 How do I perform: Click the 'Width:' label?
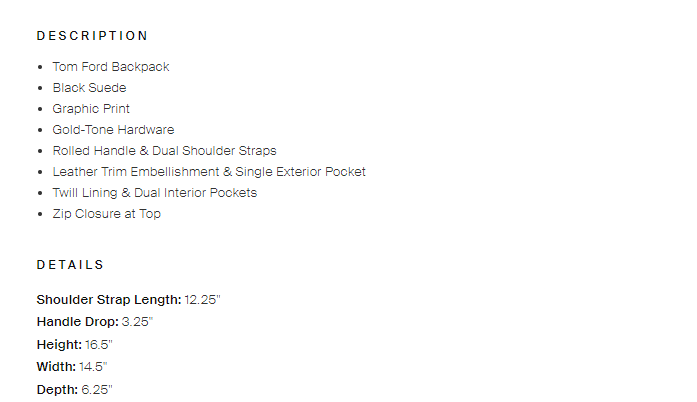coord(56,367)
